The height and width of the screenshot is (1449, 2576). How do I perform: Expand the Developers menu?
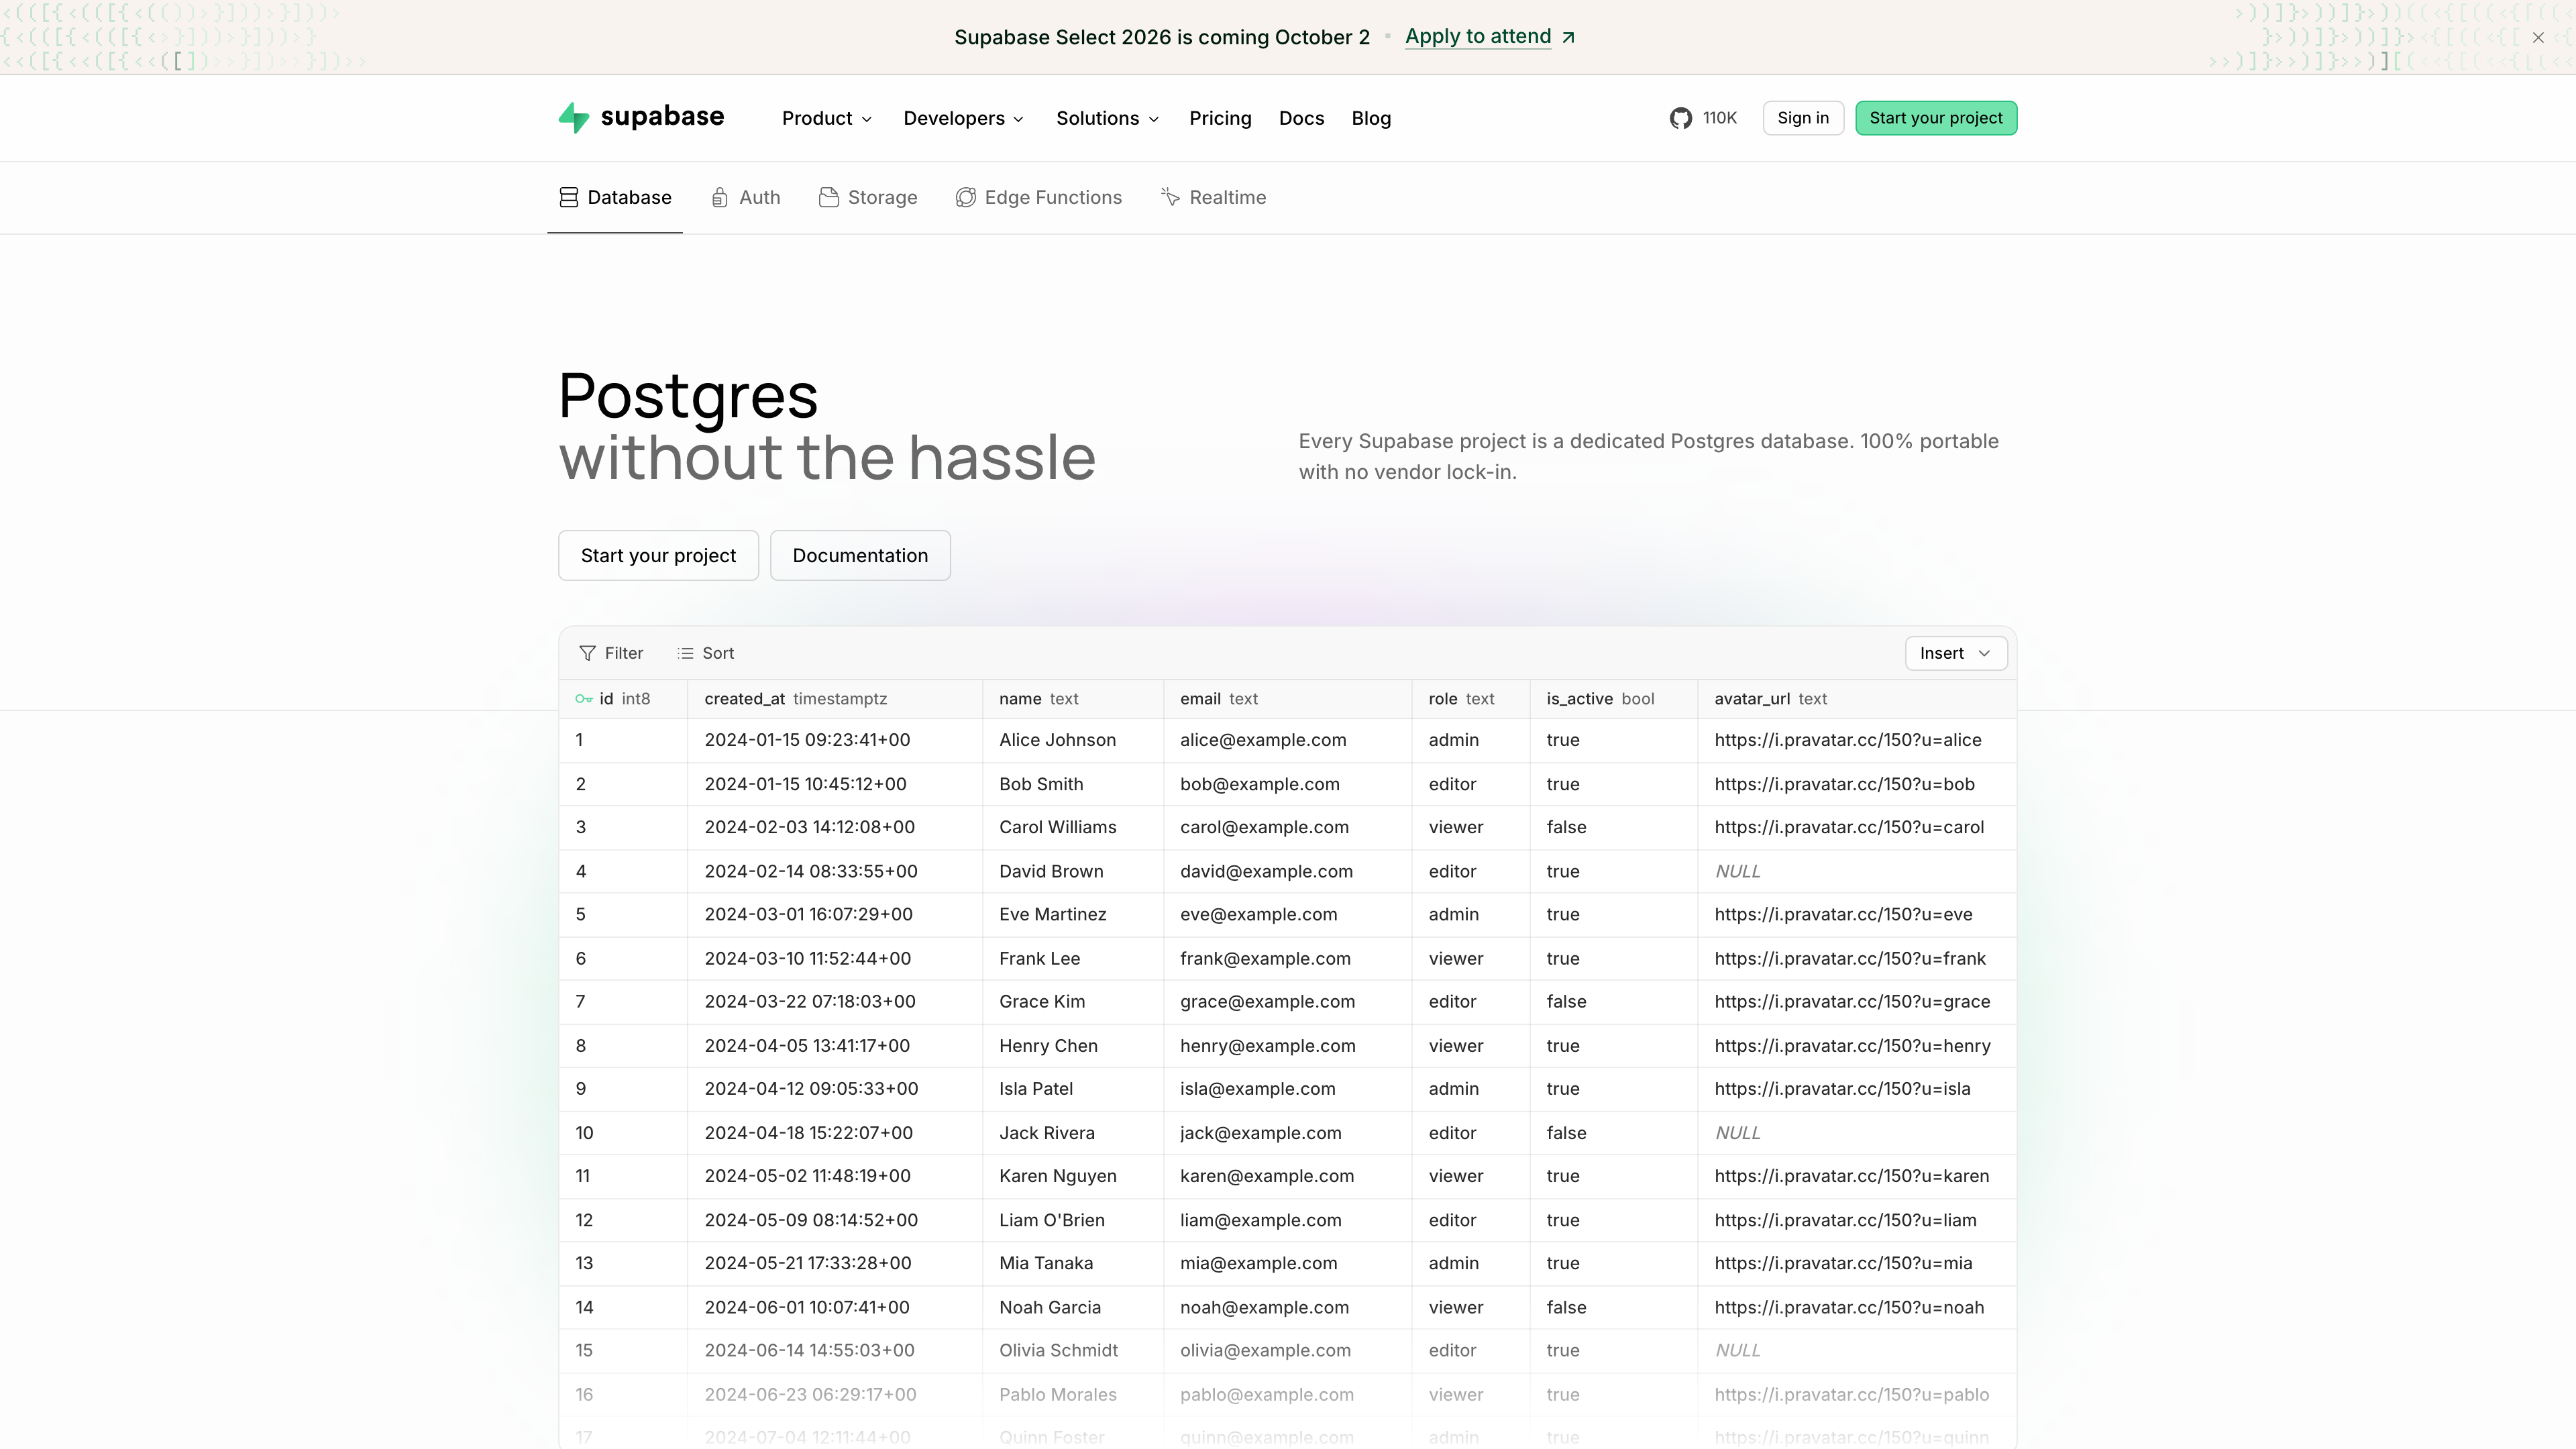pyautogui.click(x=964, y=118)
